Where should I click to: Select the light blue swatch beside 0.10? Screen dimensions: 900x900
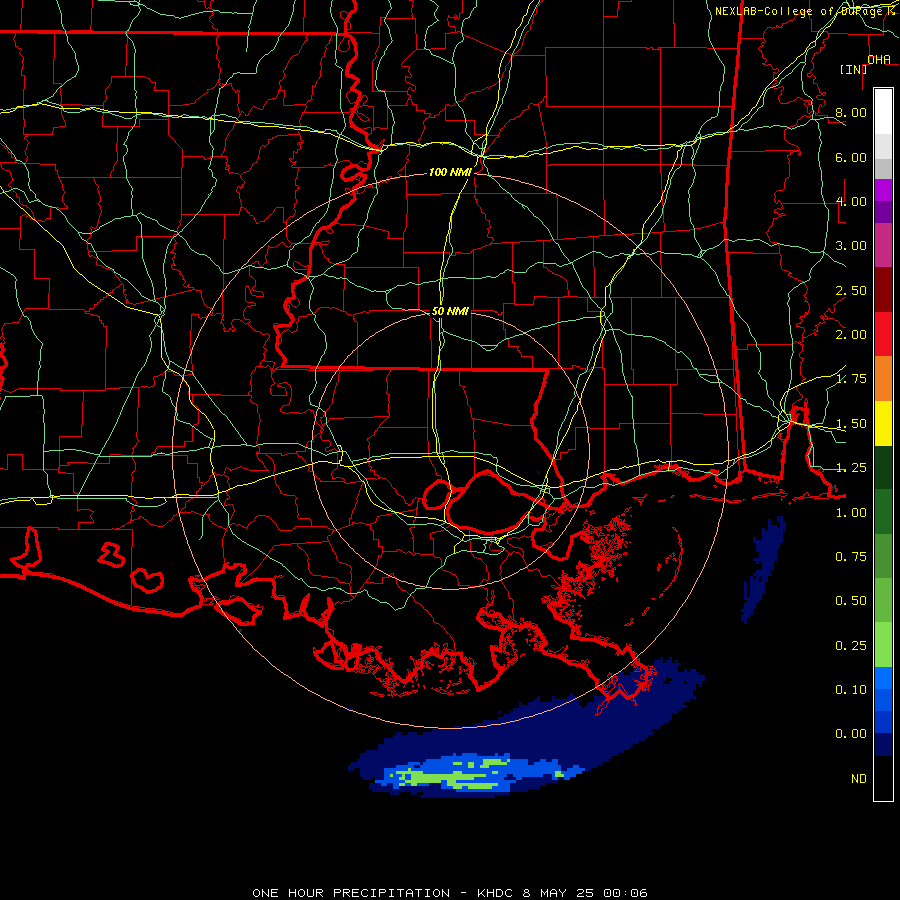[x=883, y=678]
